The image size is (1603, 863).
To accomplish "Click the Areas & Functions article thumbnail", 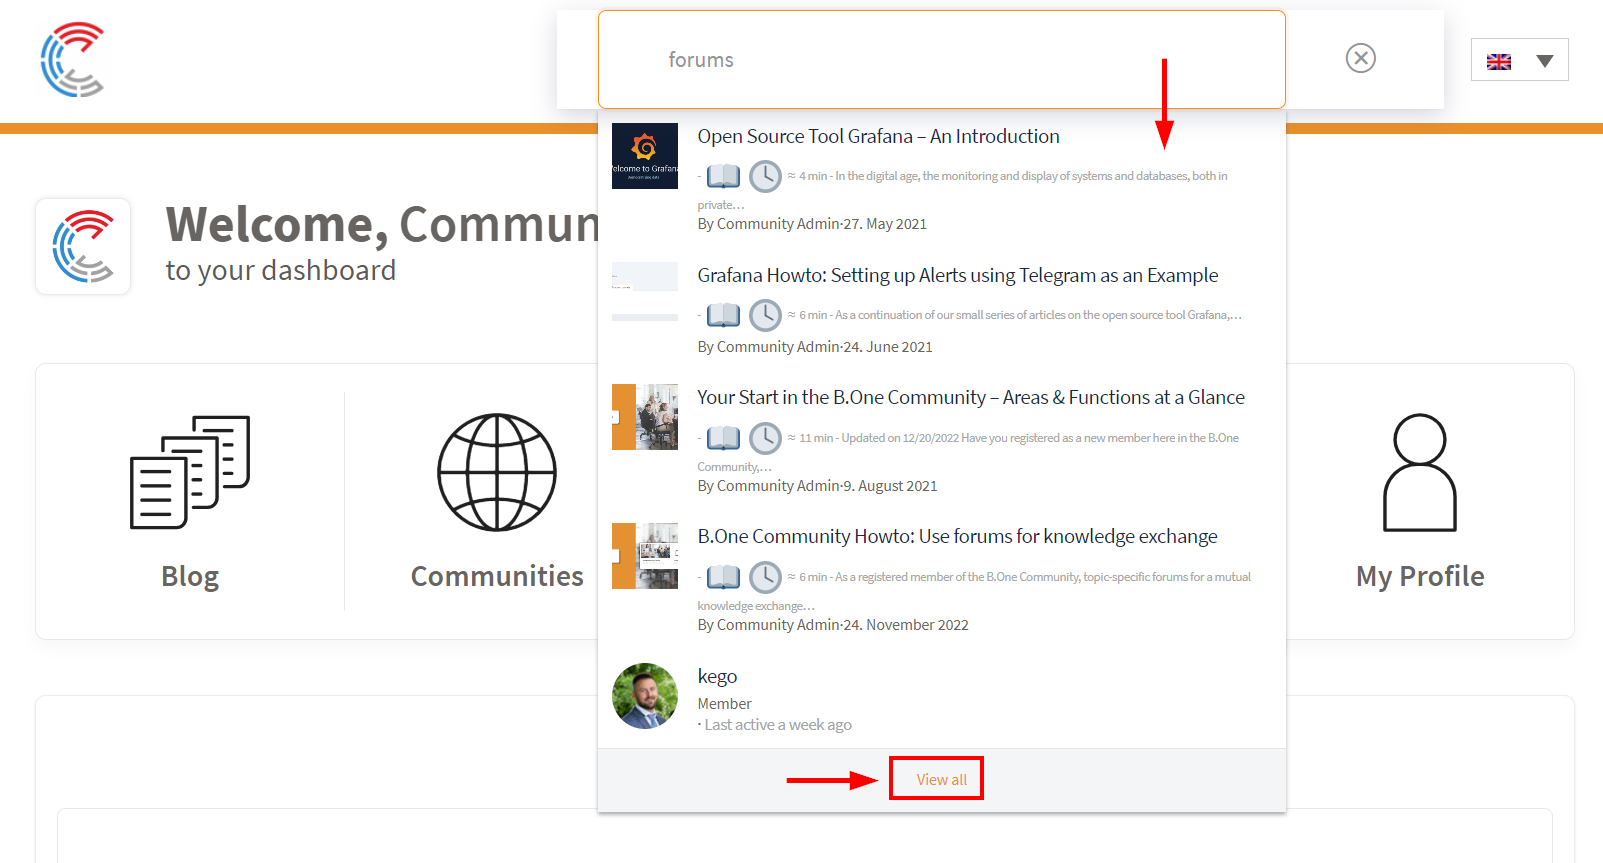I will coord(645,417).
